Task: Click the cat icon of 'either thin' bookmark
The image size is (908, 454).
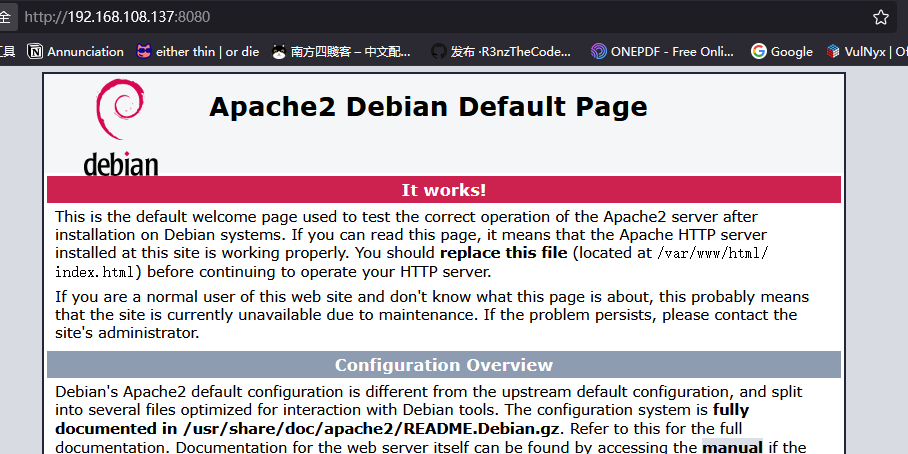Action: pyautogui.click(x=144, y=52)
